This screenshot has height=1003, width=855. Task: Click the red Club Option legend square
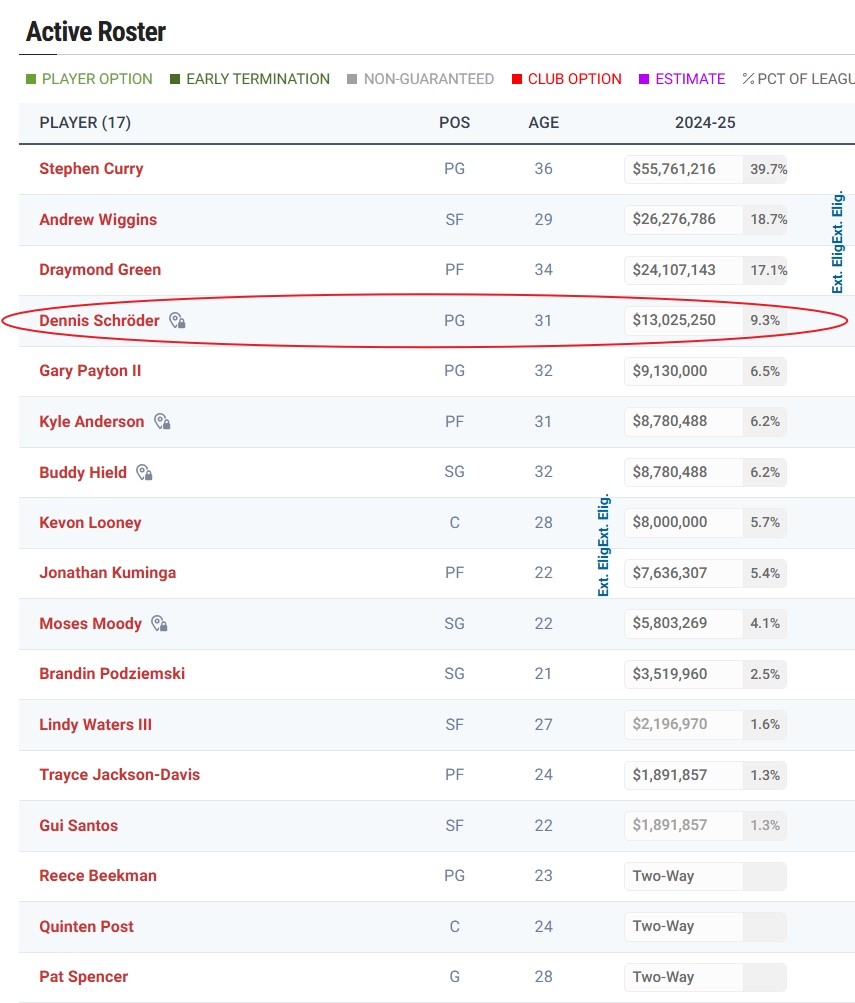coord(517,79)
